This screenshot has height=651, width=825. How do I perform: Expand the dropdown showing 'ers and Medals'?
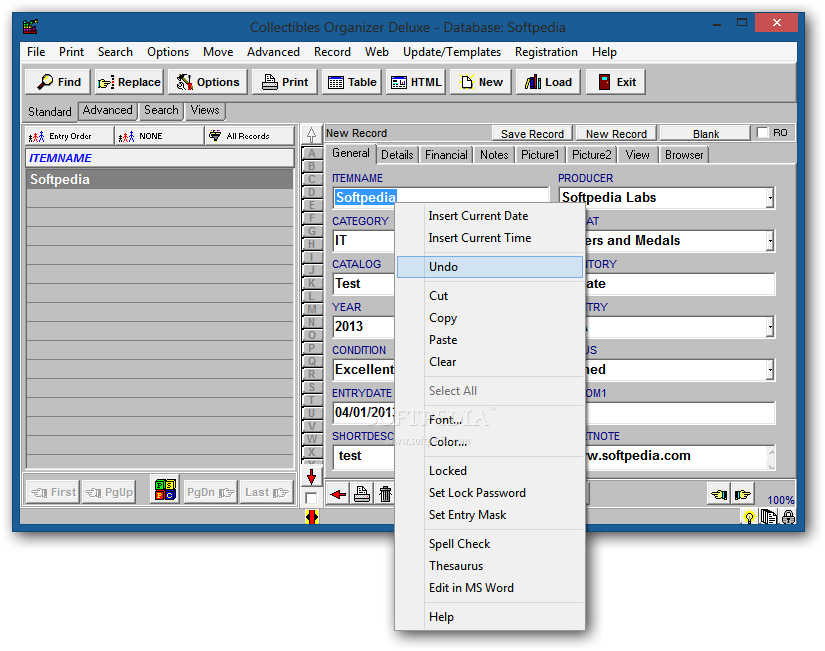(770, 241)
